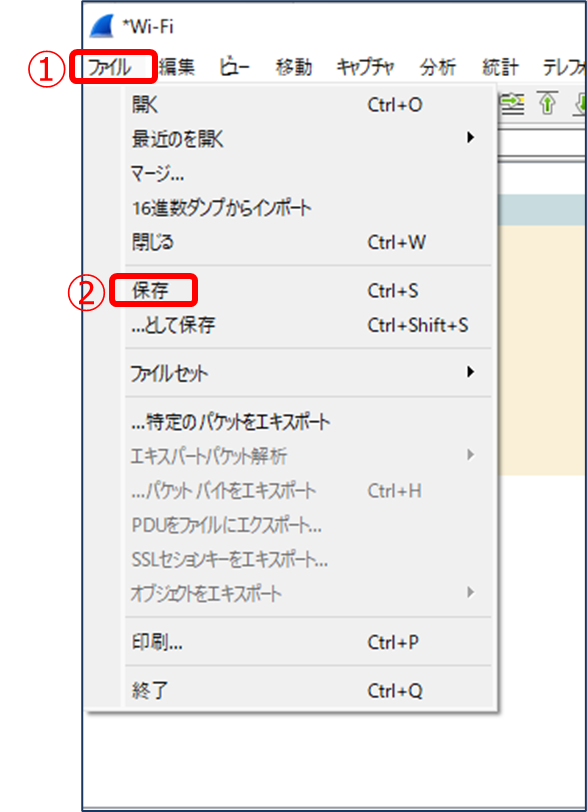Screen dimensions: 587x812
Task: Choose 印刷... from the File menu
Action: [x=308, y=642]
